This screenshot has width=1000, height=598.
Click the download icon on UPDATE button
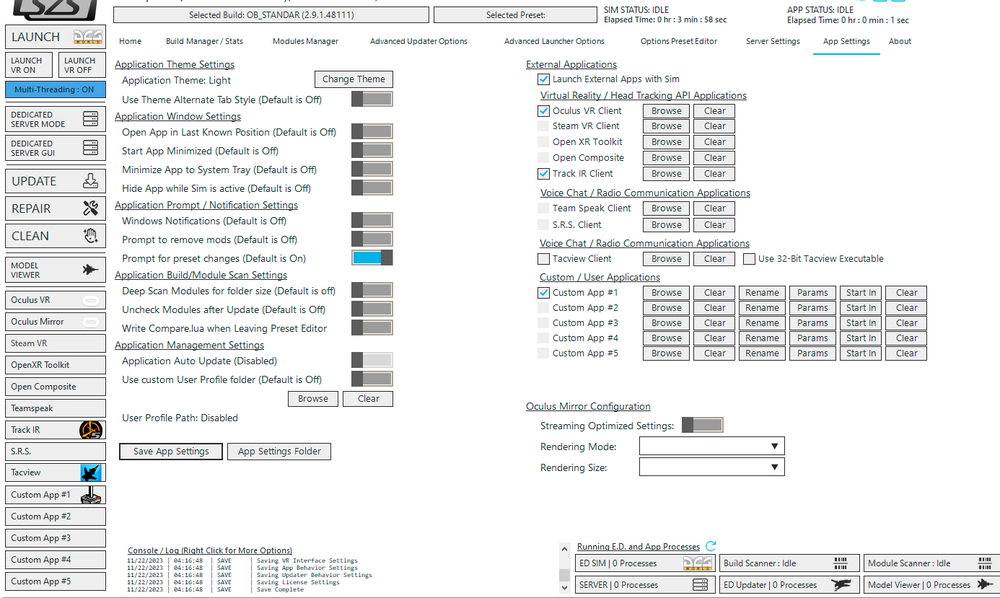(91, 181)
